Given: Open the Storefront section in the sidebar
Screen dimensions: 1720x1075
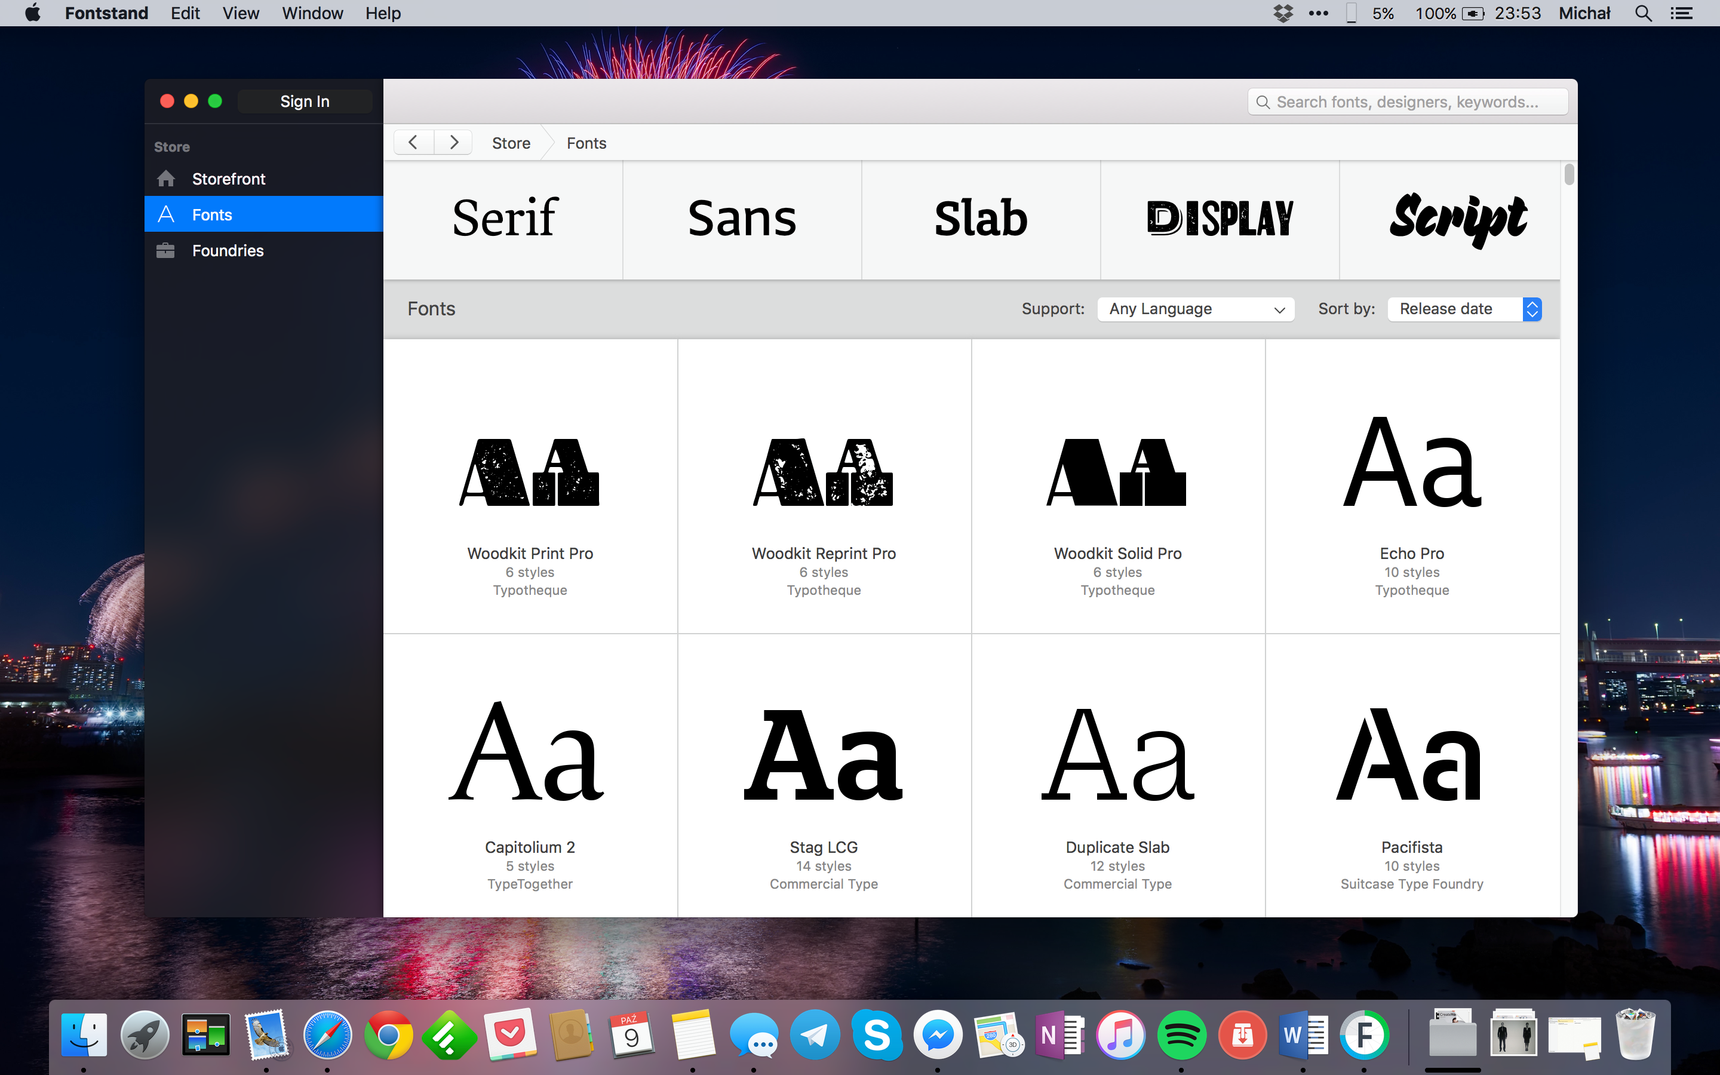Looking at the screenshot, I should click(263, 179).
